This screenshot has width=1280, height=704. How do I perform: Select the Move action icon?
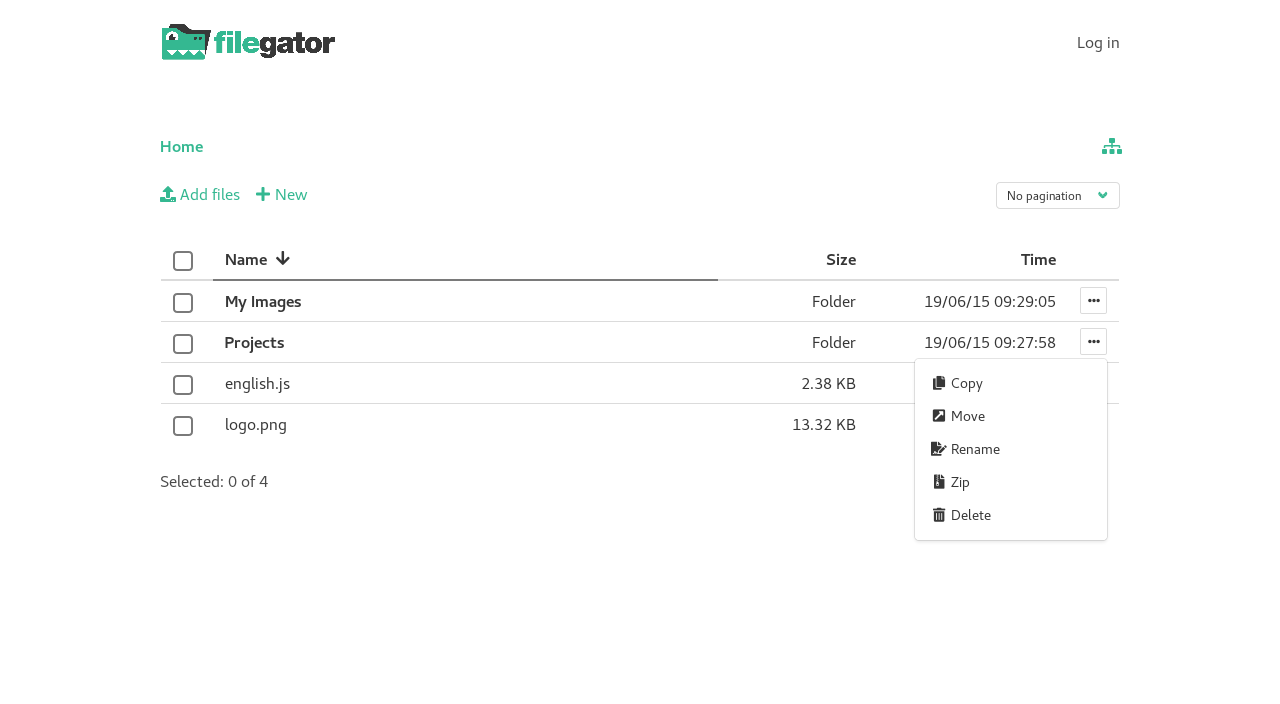pos(938,415)
